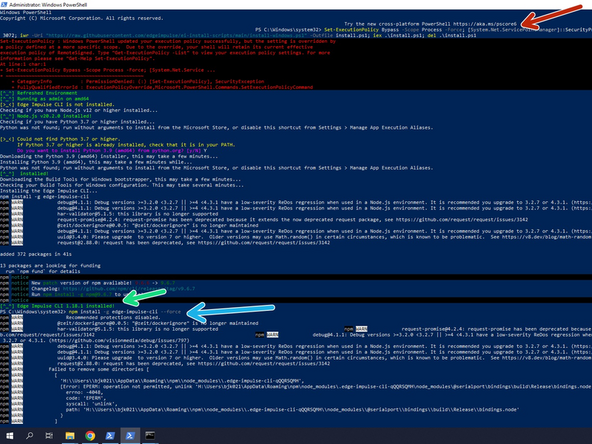Click 'Copyright (C) Microsoft Corporation' line
The image size is (592, 444).
[82, 18]
